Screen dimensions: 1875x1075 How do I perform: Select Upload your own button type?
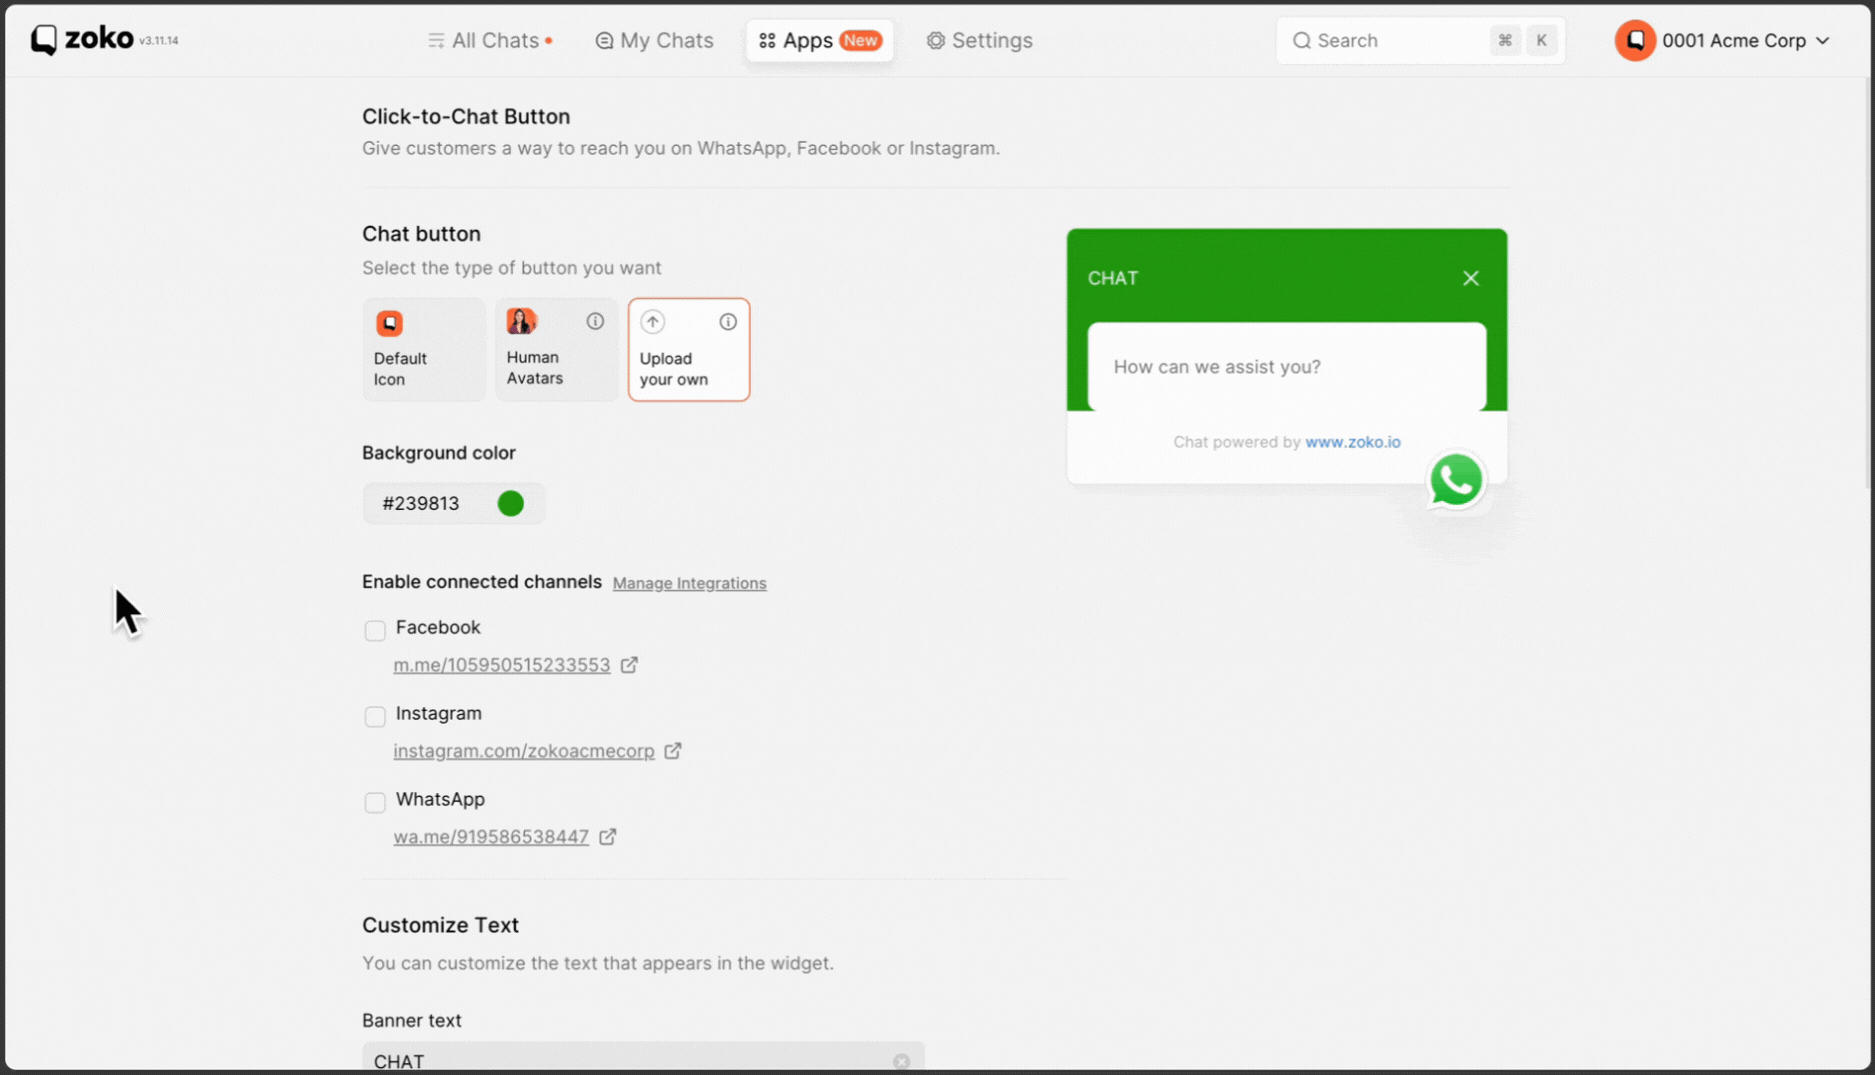[x=689, y=349]
